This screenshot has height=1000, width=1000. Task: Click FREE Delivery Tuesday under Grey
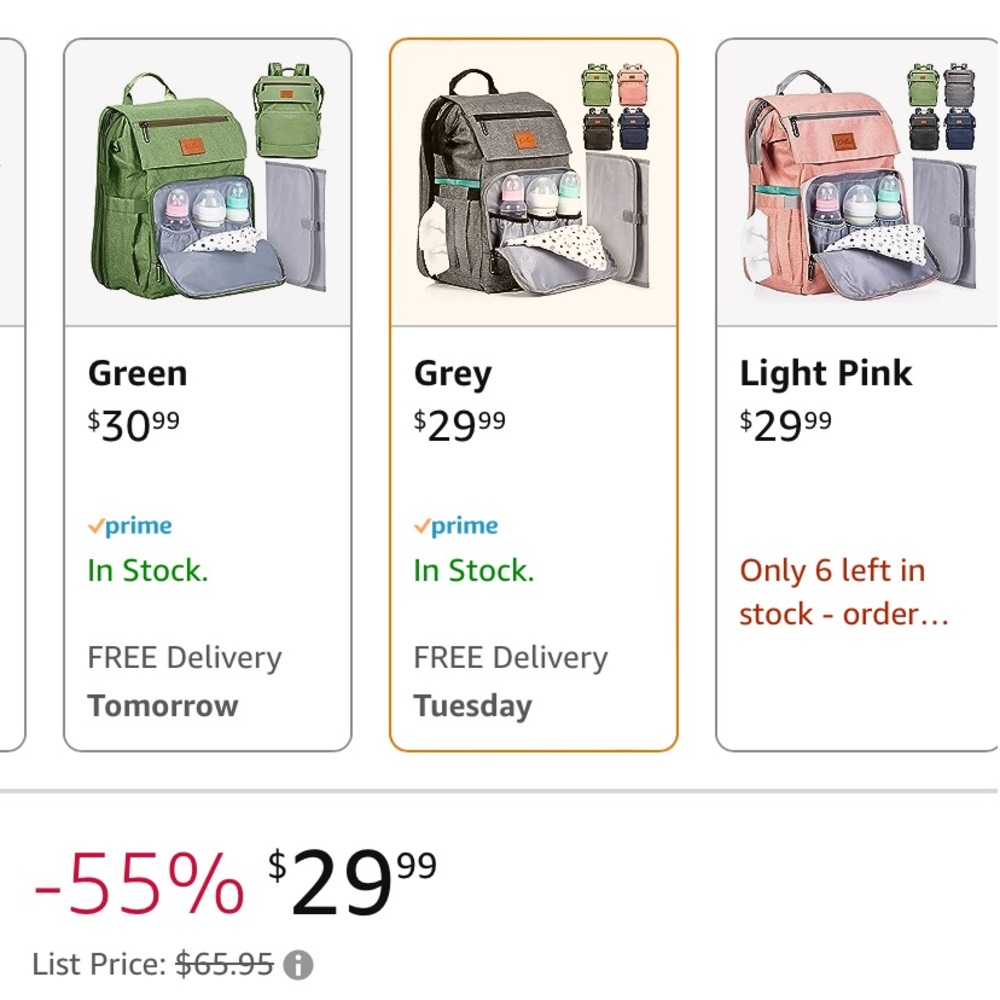point(510,680)
